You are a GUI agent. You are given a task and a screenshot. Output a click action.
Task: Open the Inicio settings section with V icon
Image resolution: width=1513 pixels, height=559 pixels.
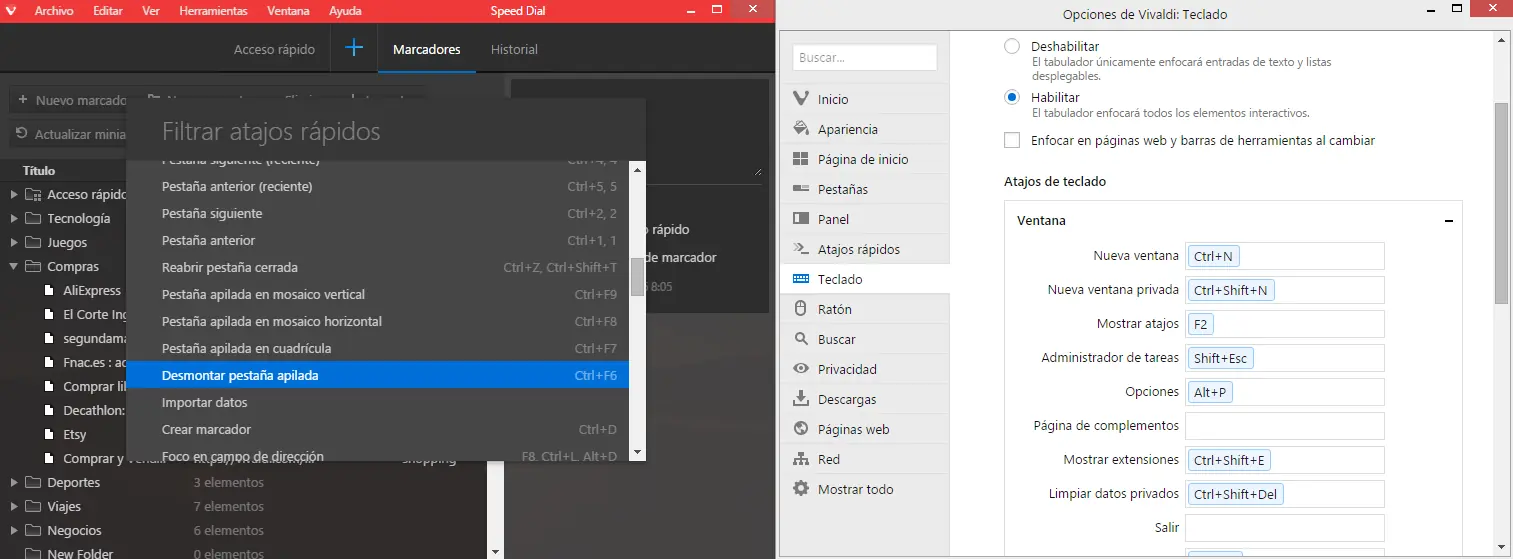click(x=800, y=99)
